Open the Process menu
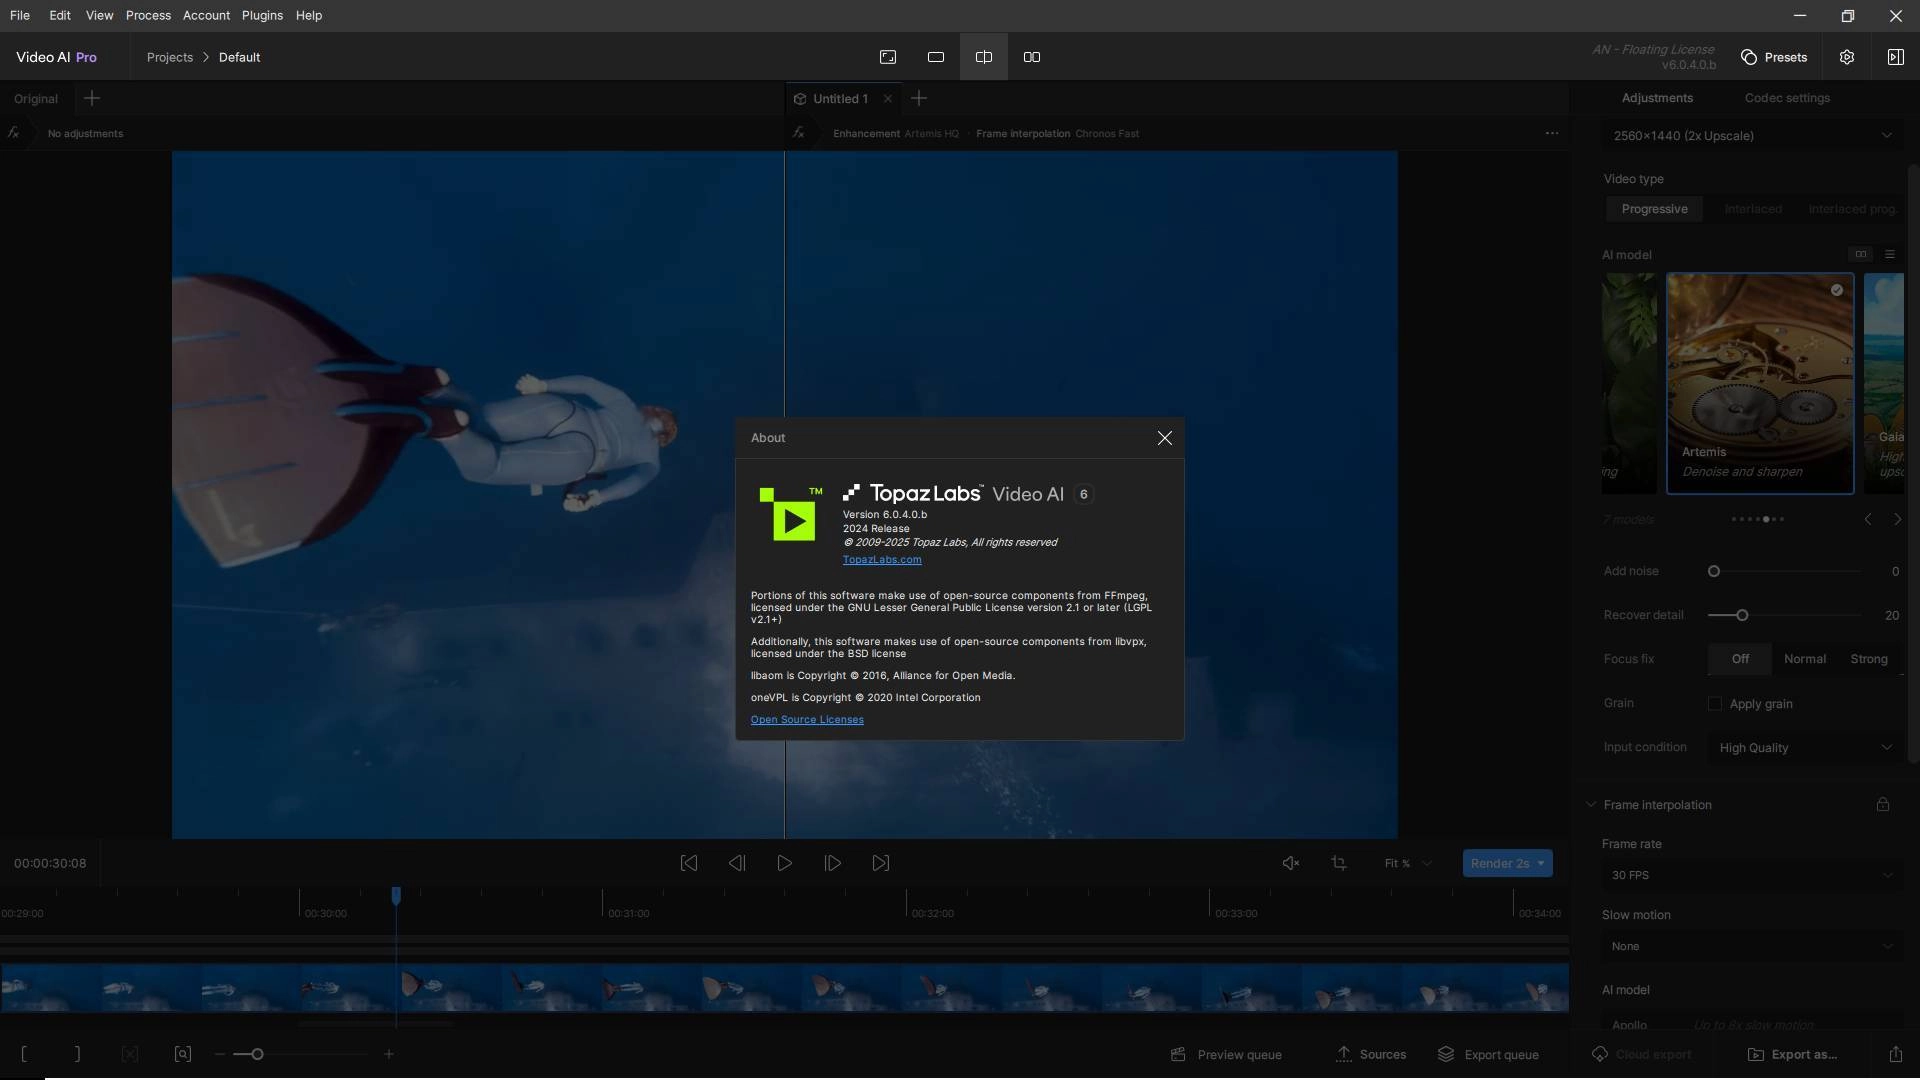Viewport: 1920px width, 1080px height. pyautogui.click(x=148, y=15)
